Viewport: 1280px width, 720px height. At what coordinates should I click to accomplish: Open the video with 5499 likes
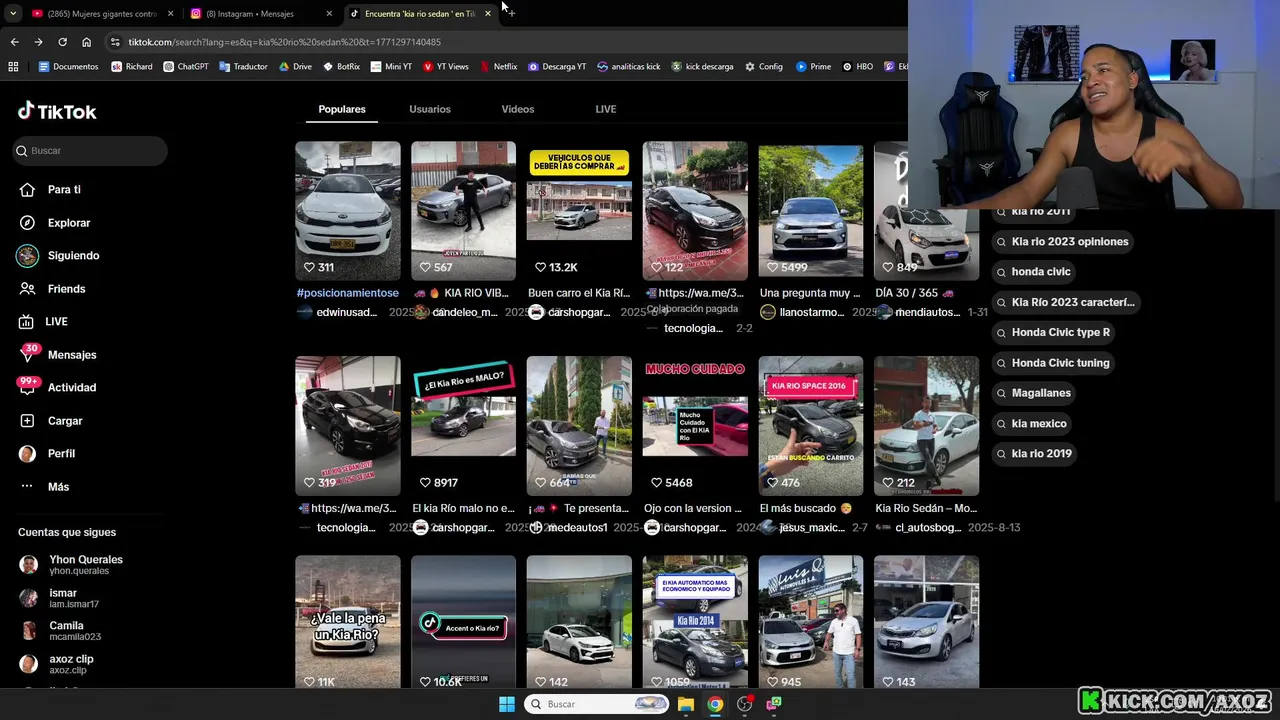click(x=811, y=210)
